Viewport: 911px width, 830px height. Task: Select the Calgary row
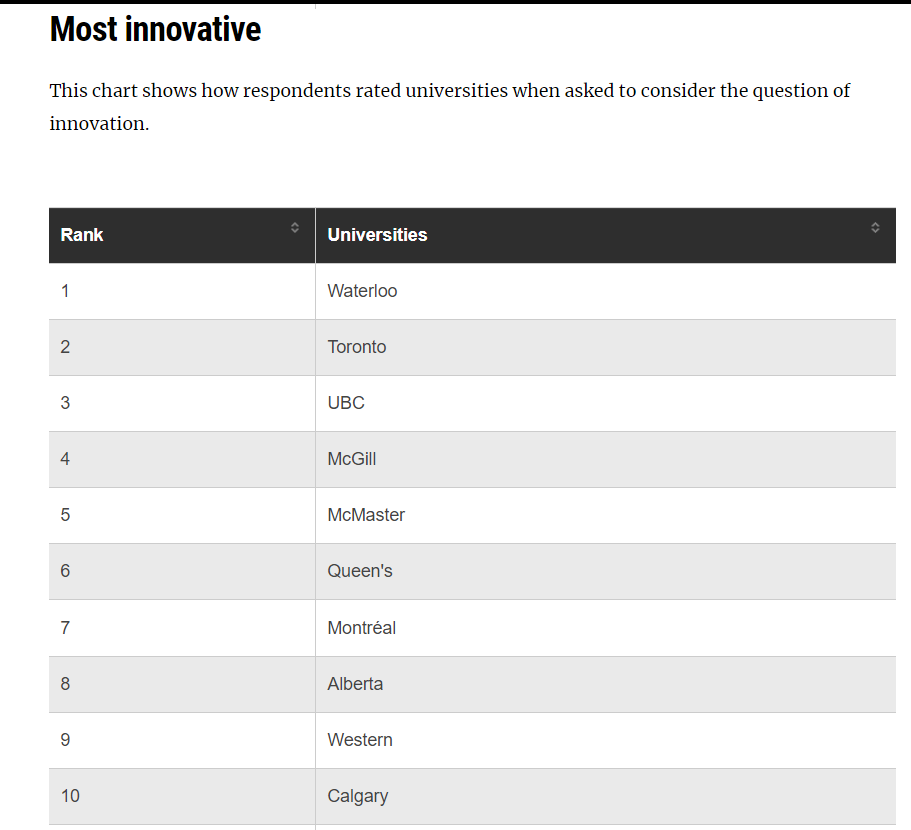(x=472, y=796)
